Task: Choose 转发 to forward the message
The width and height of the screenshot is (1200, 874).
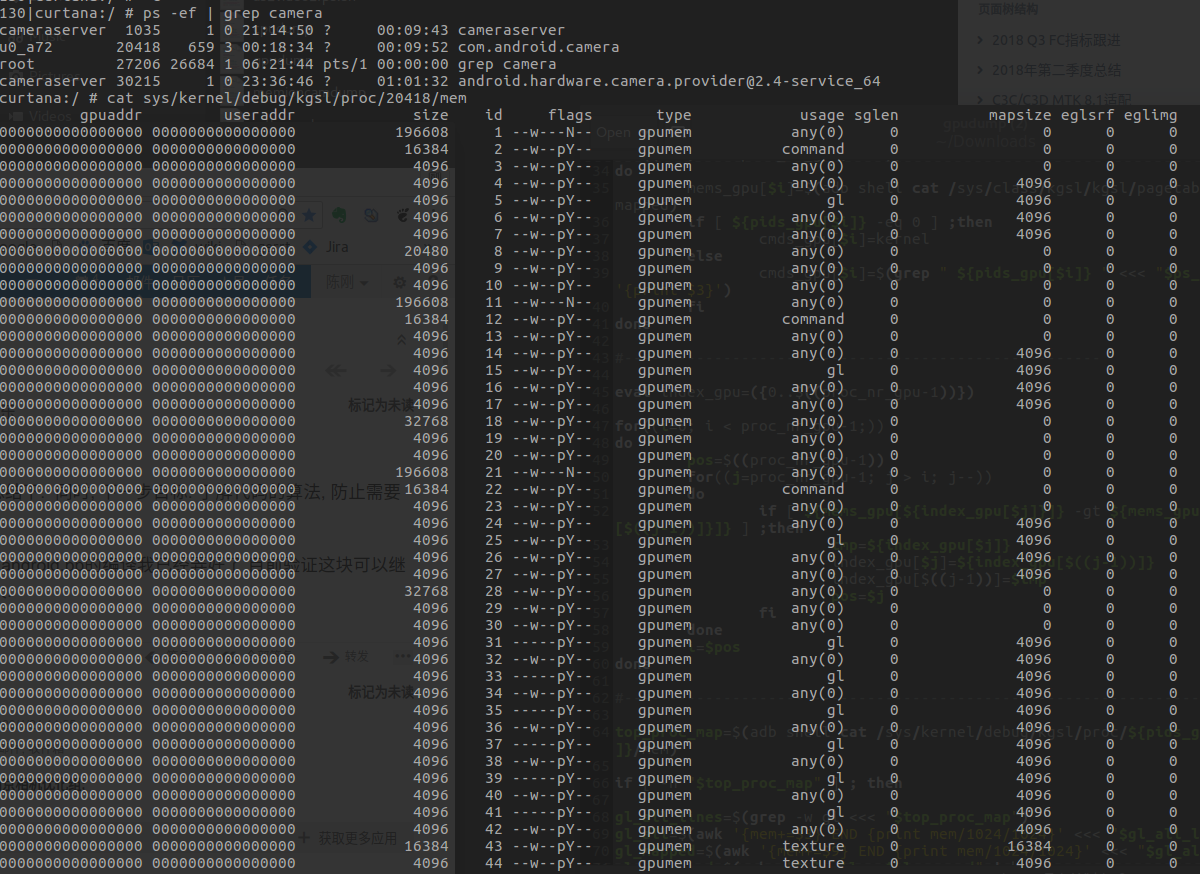Action: (x=356, y=656)
